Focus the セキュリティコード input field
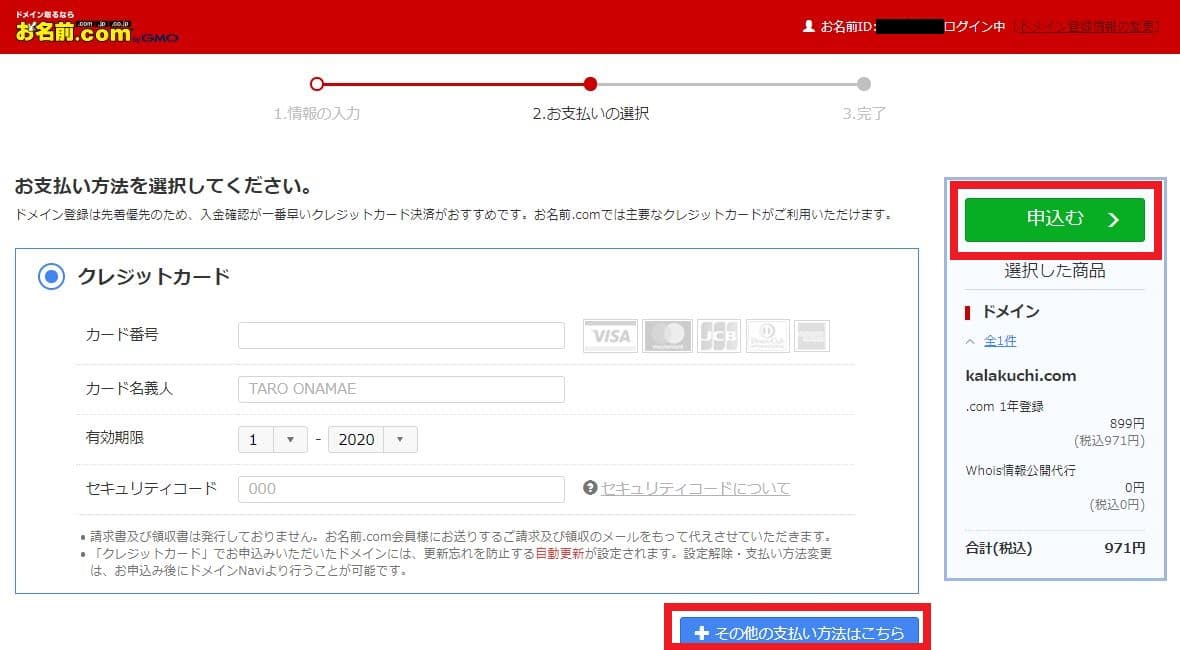The image size is (1180, 650). 401,489
